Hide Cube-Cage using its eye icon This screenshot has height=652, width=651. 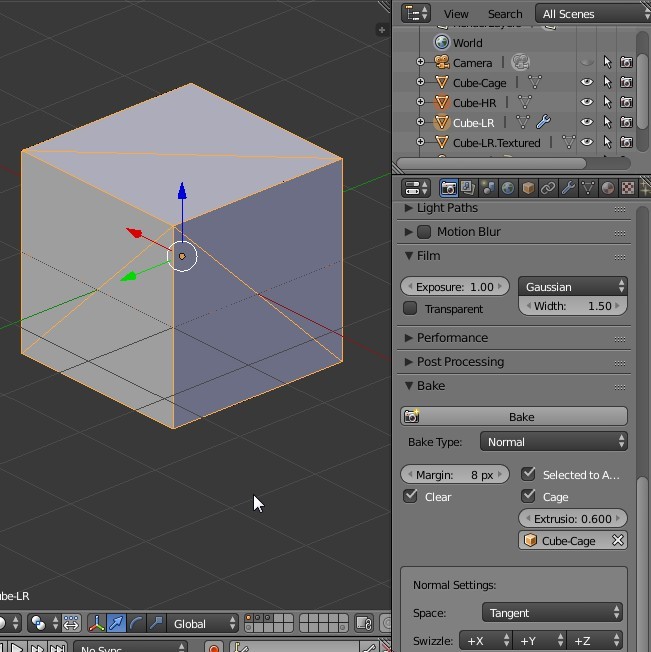point(587,83)
